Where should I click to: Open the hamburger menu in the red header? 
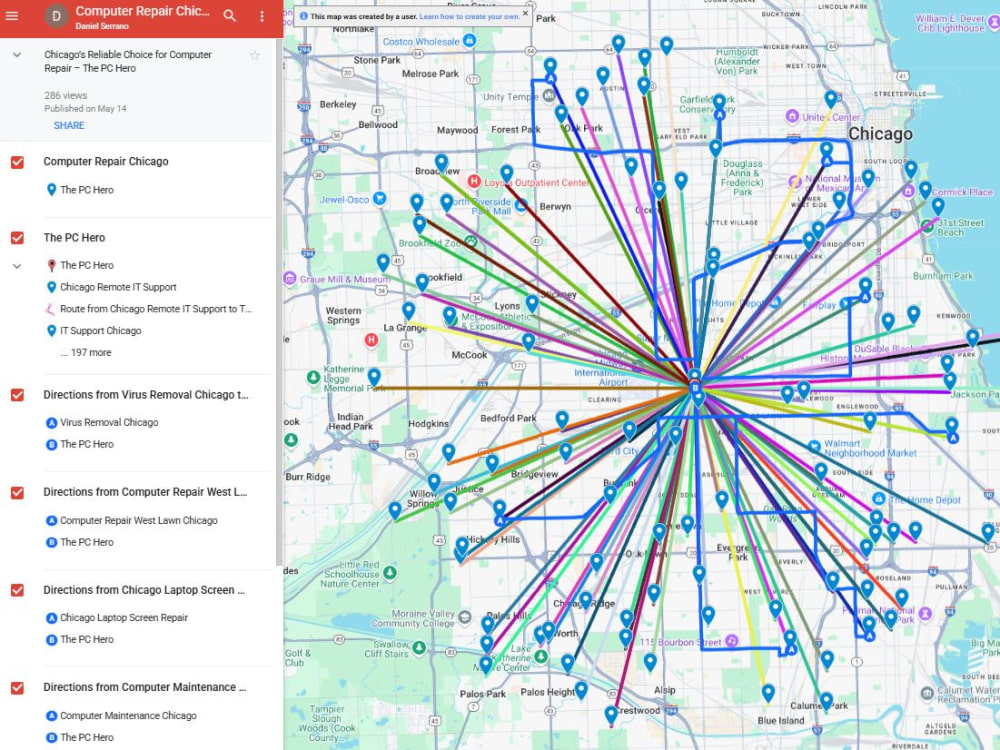pyautogui.click(x=12, y=16)
